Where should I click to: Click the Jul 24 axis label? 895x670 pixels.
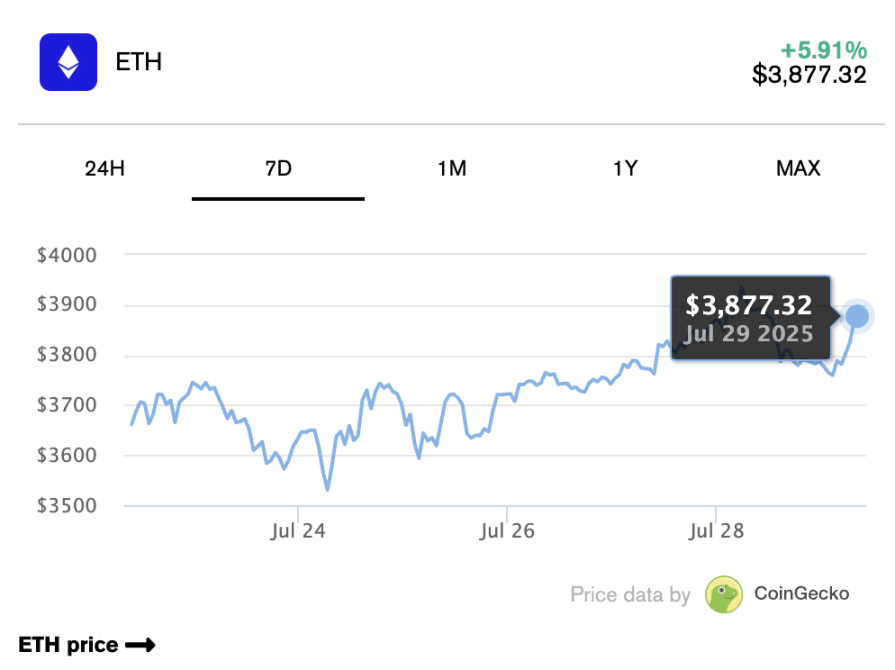point(298,531)
